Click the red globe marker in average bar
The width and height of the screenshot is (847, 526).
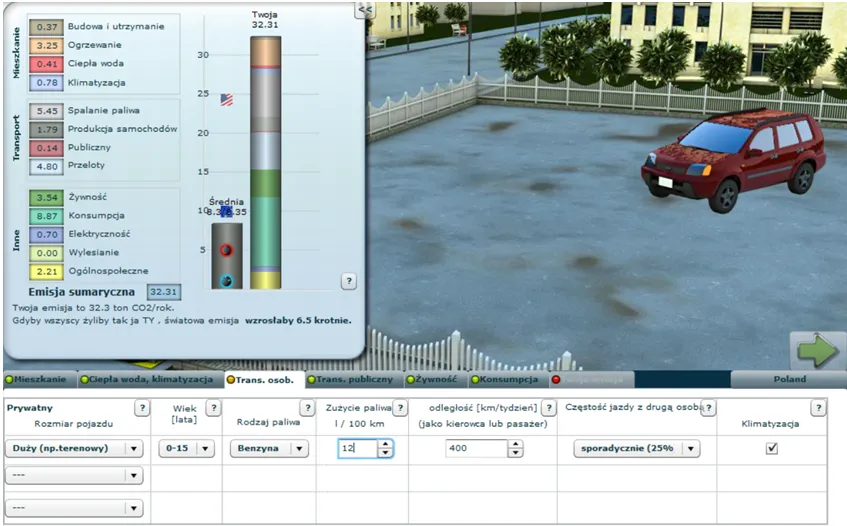[226, 250]
